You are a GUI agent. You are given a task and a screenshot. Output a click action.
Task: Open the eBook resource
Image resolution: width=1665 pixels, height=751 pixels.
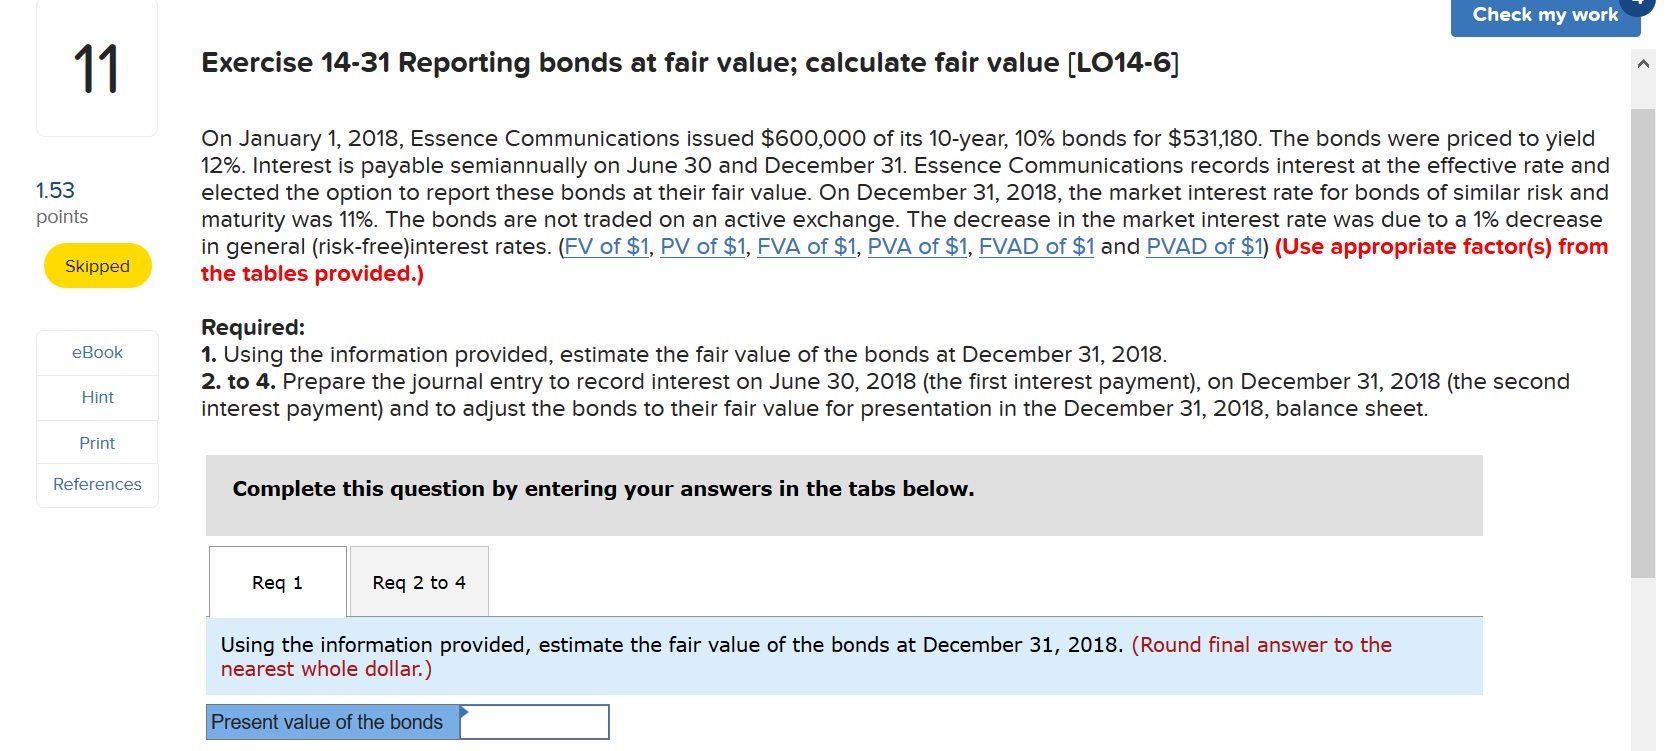pos(96,352)
